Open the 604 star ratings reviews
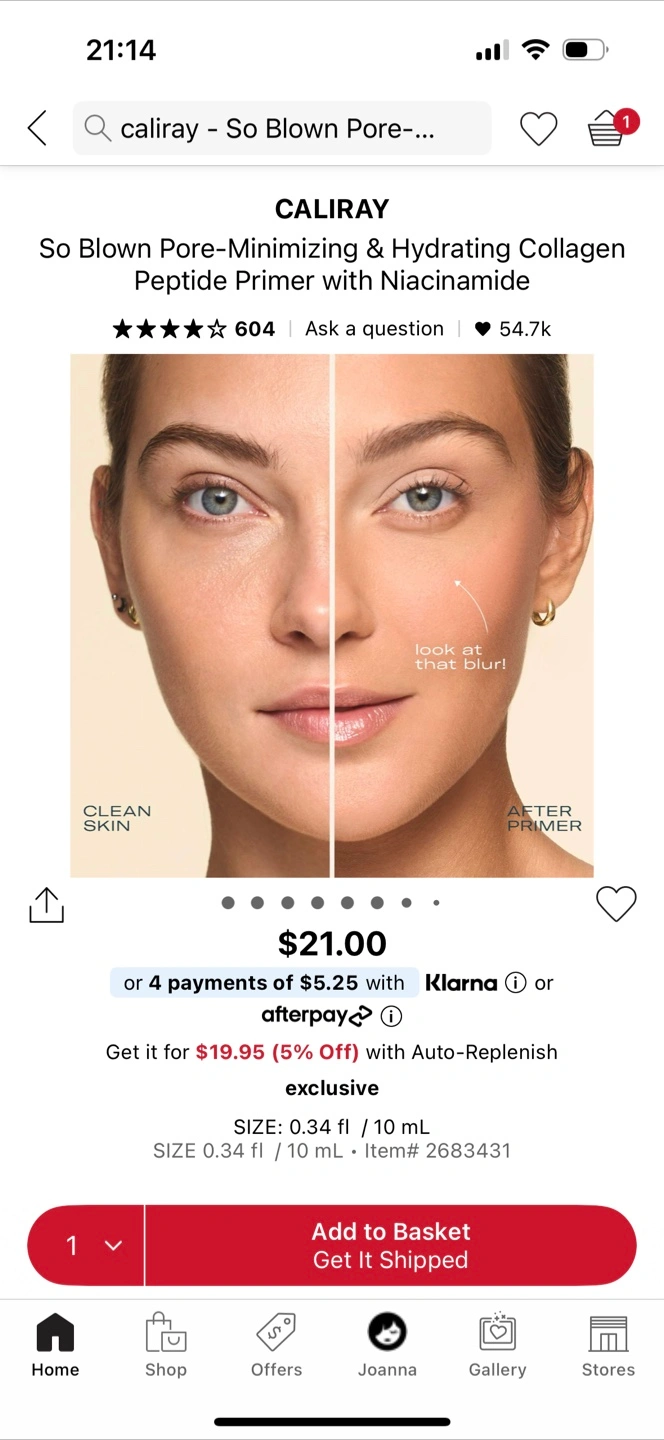The image size is (664, 1440). (x=194, y=329)
